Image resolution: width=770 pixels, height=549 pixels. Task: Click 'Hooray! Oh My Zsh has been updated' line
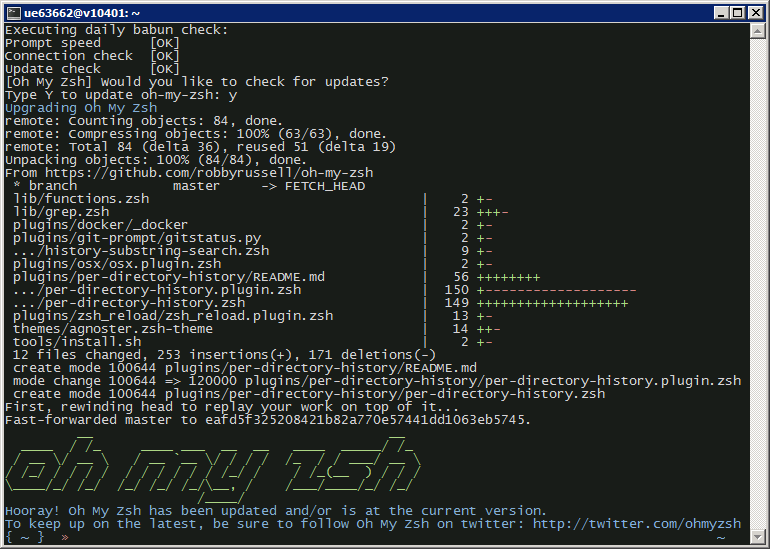coord(275,511)
